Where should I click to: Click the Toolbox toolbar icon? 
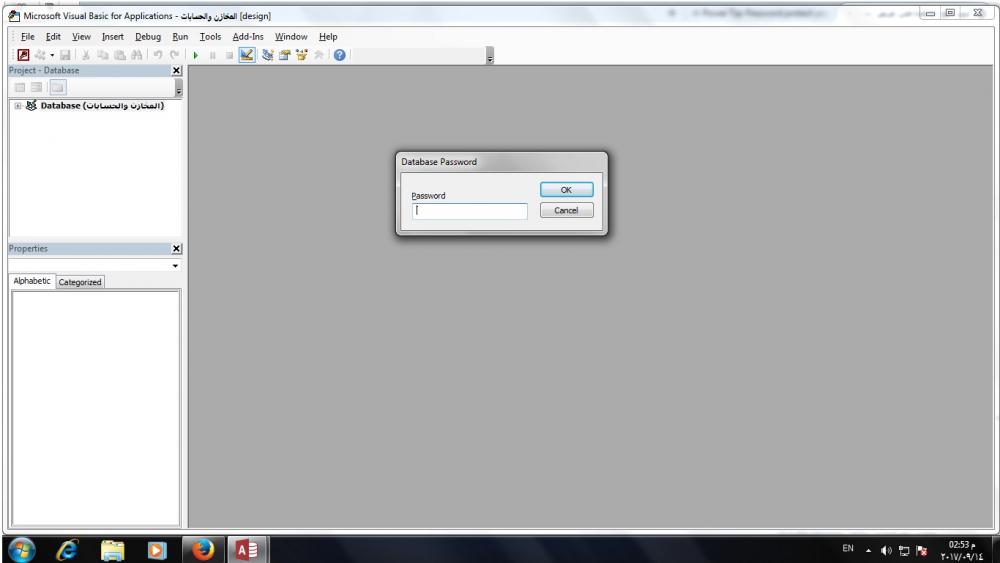[x=319, y=55]
